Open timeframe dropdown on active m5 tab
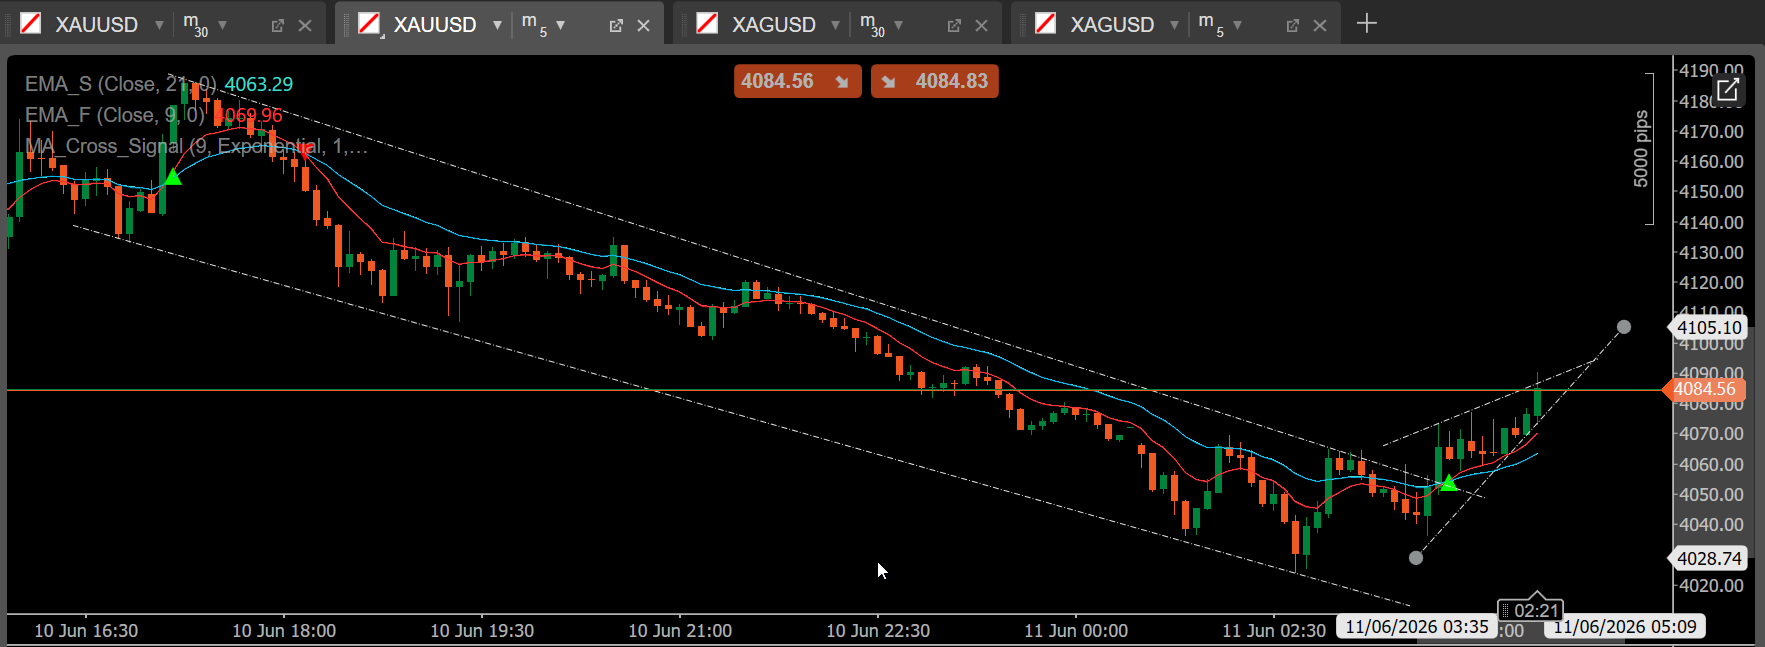 click(x=560, y=25)
